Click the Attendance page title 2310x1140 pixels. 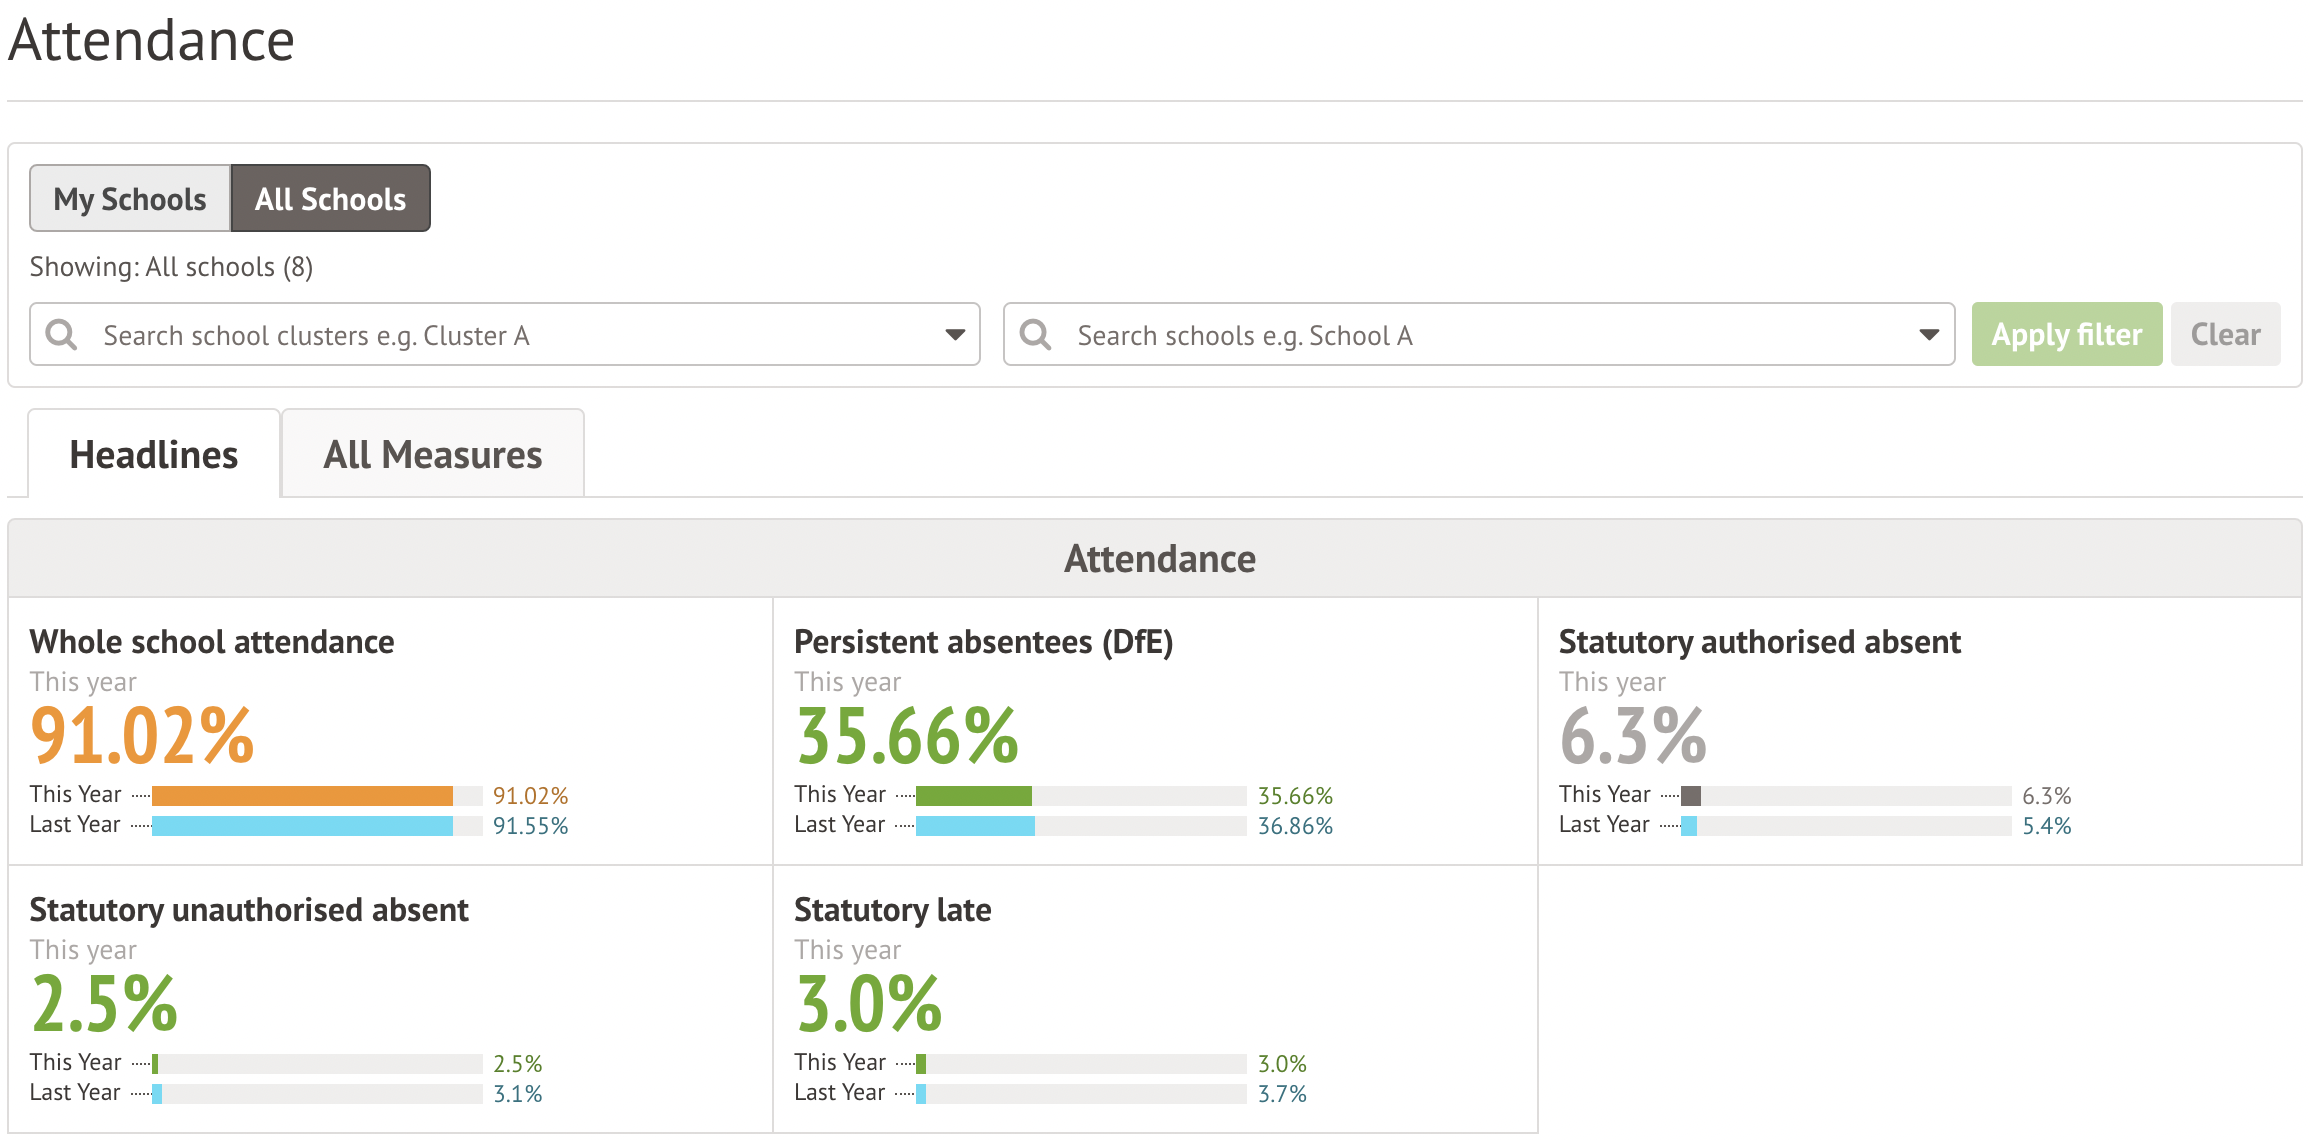pyautogui.click(x=151, y=40)
